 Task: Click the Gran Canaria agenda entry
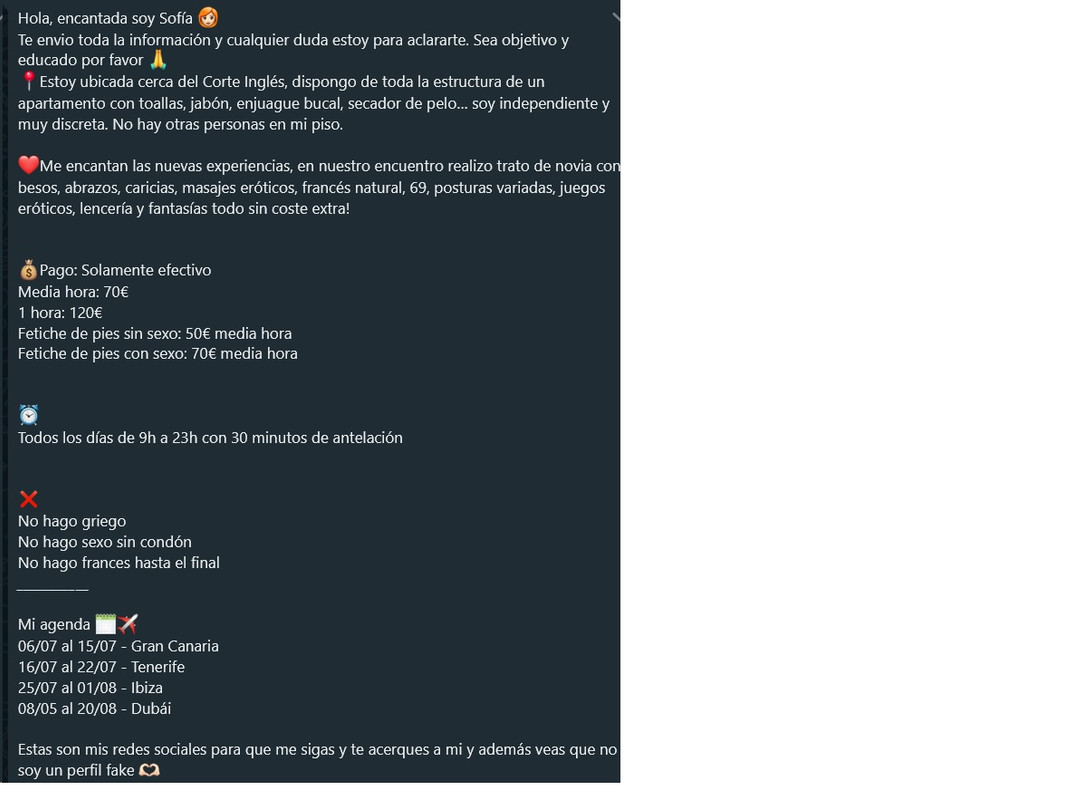pyautogui.click(x=118, y=646)
